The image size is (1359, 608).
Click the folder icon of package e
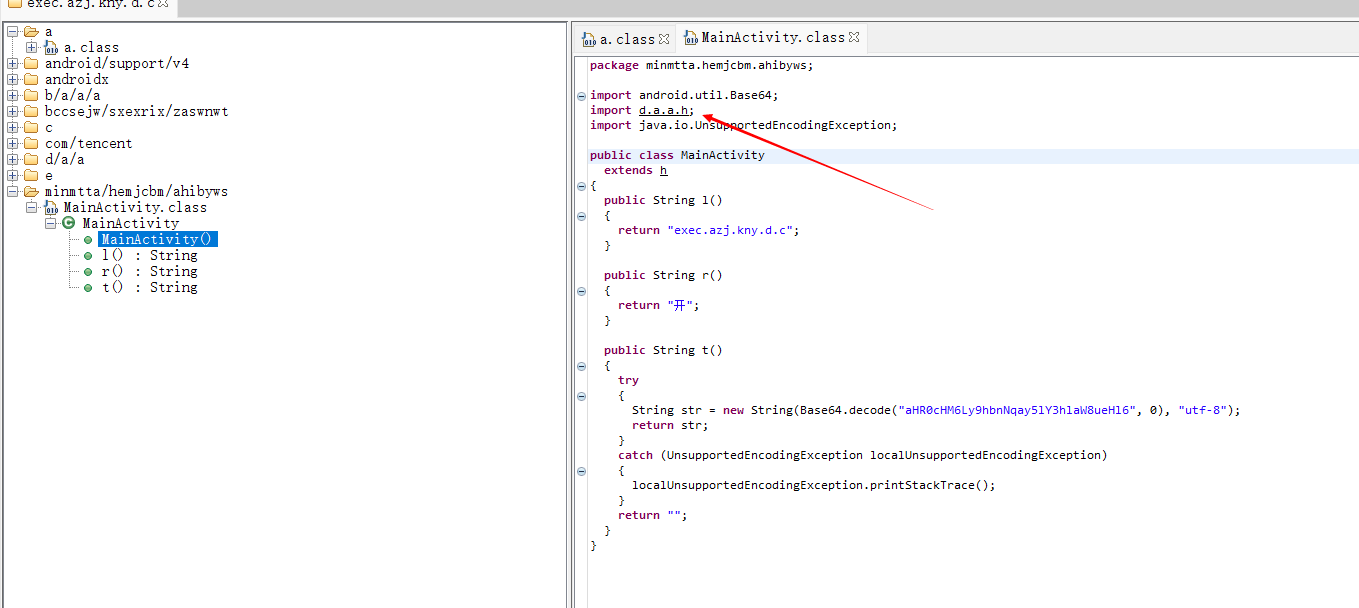tap(31, 175)
